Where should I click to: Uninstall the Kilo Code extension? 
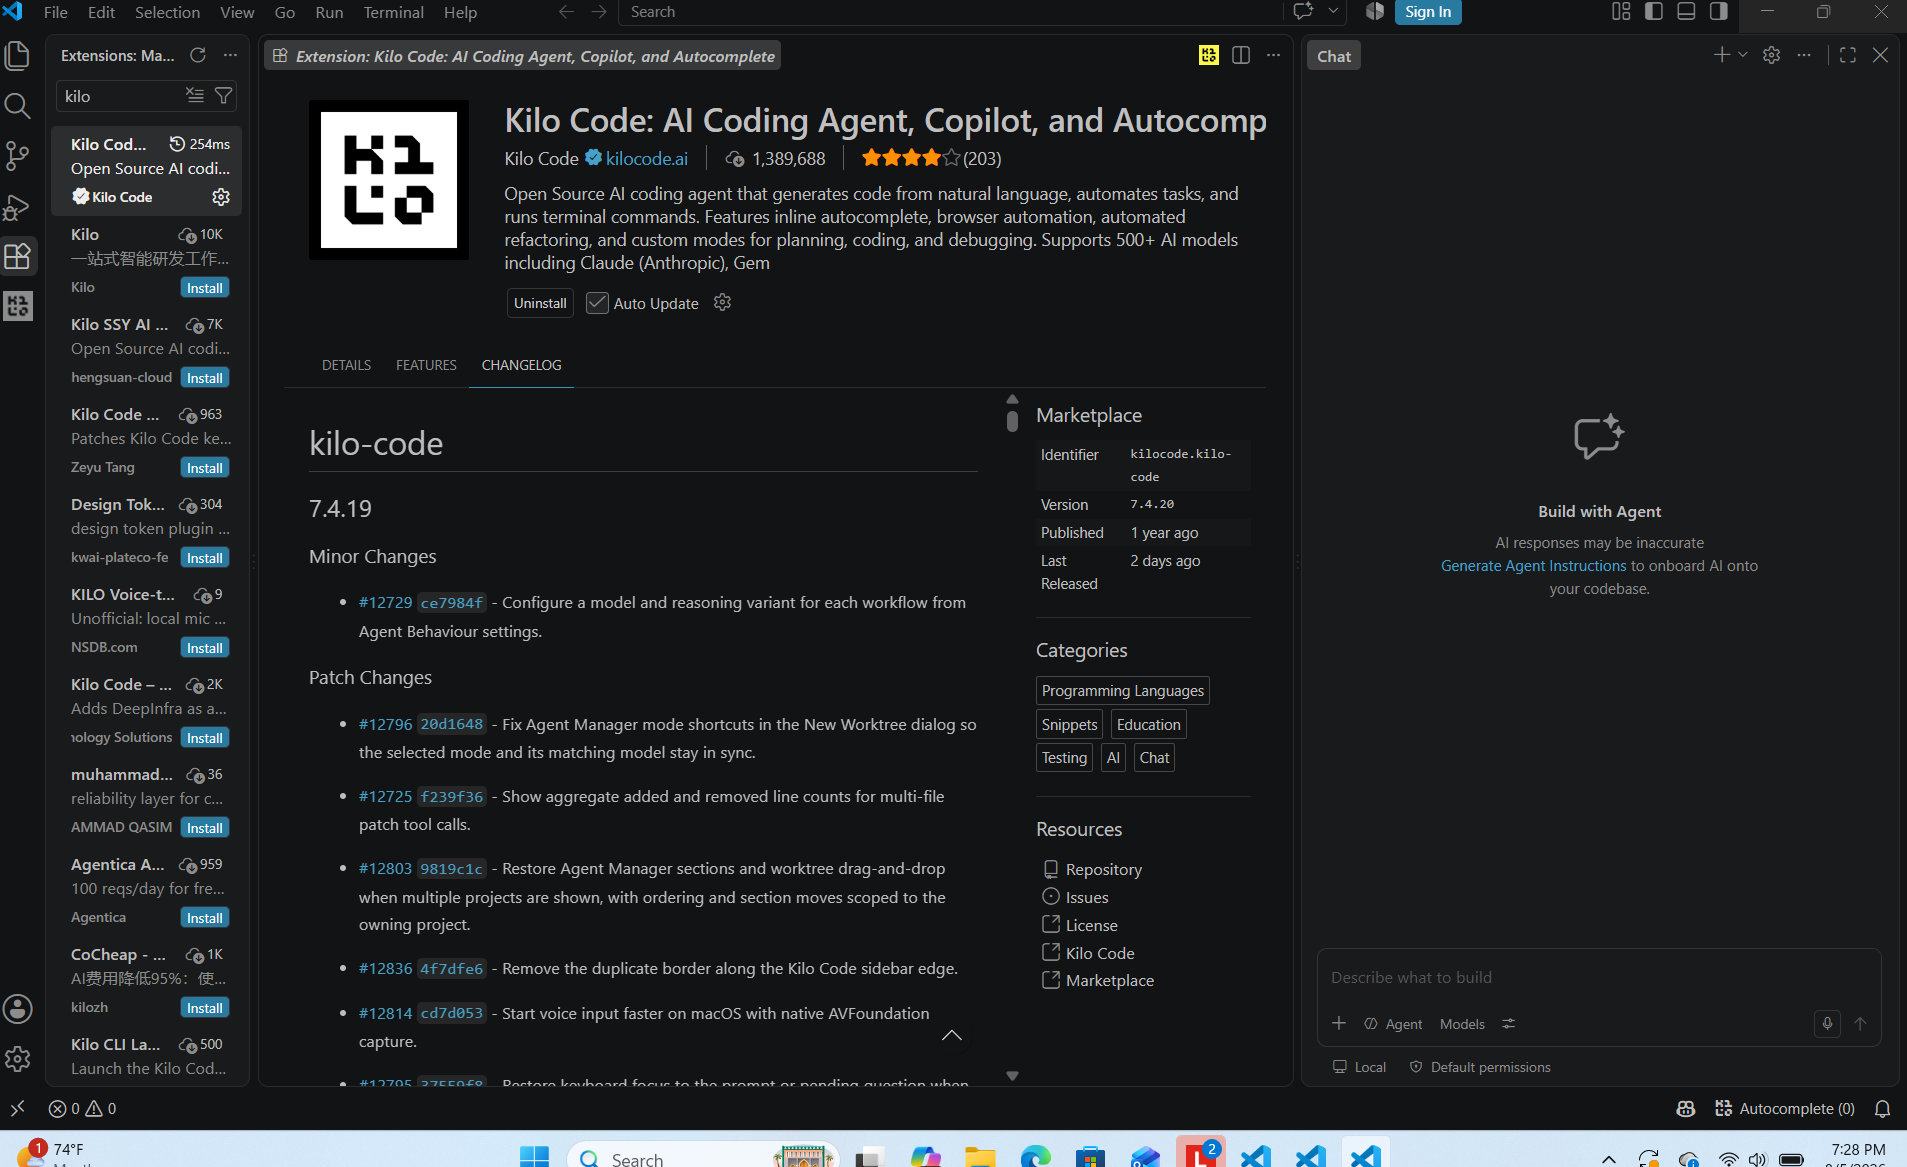(x=540, y=303)
